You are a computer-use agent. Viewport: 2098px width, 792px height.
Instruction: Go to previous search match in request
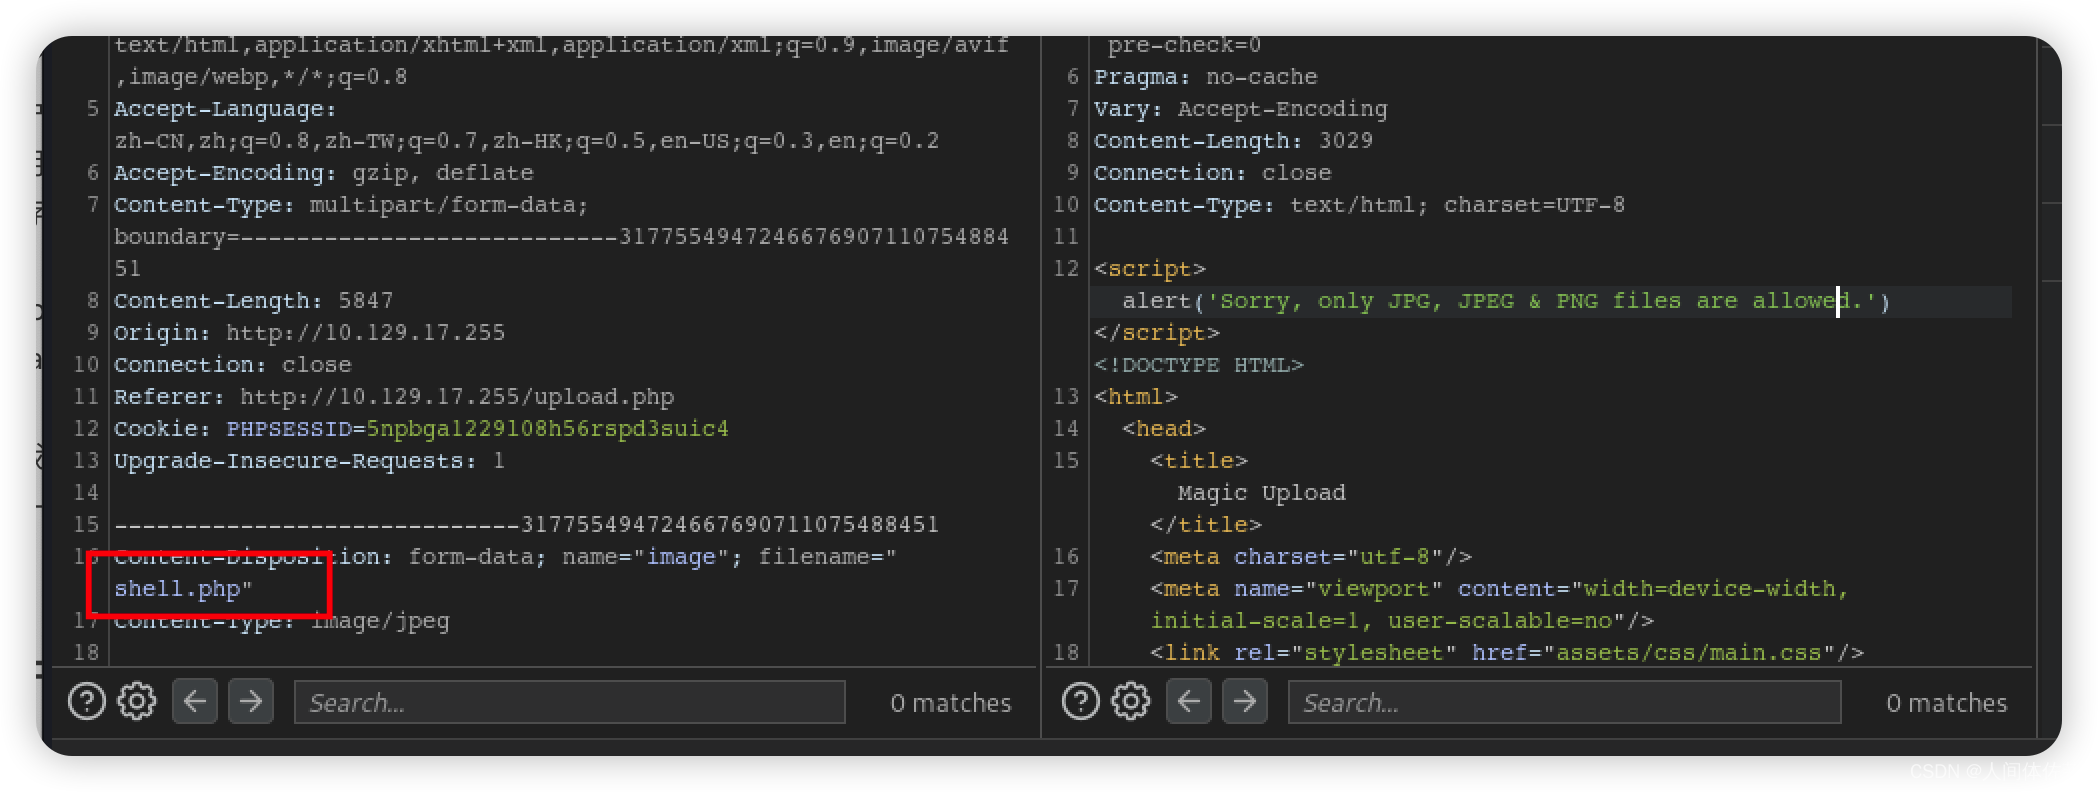(195, 702)
